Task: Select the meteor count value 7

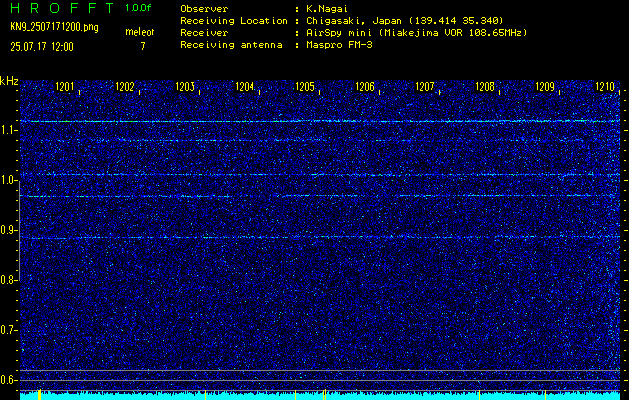Action: pyautogui.click(x=143, y=46)
